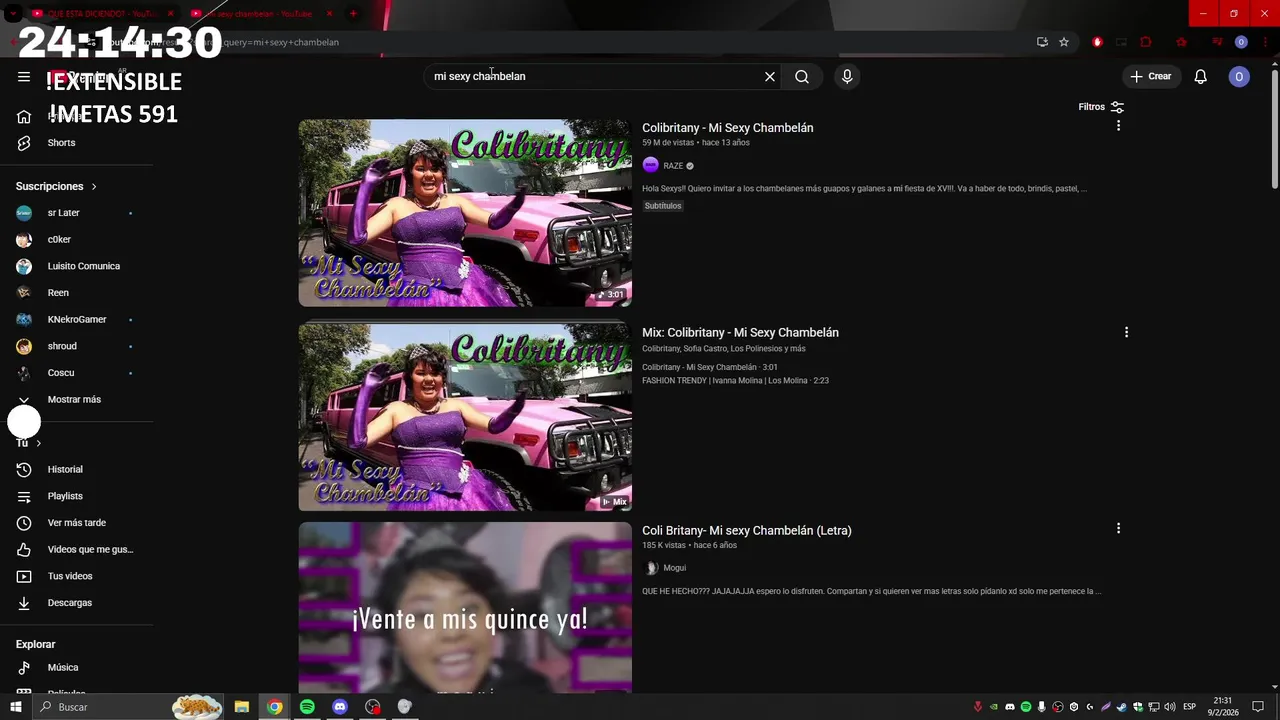Open Chrome from taskbar
1280x720 pixels.
click(x=274, y=707)
